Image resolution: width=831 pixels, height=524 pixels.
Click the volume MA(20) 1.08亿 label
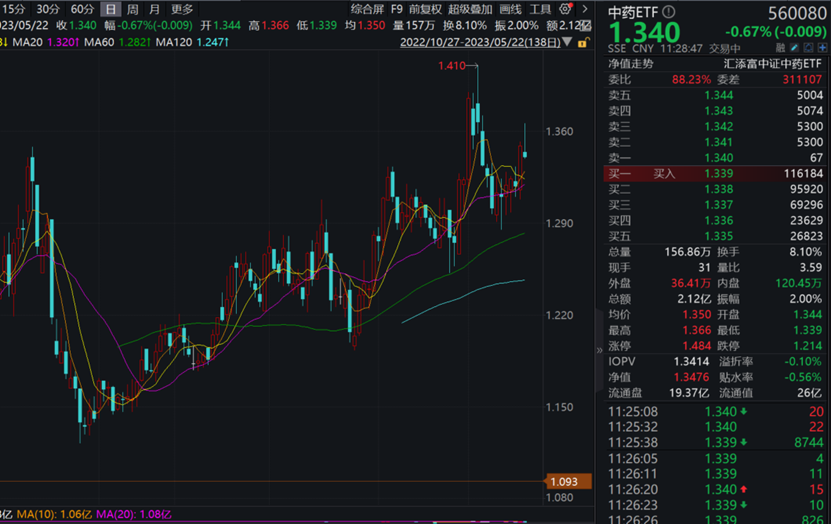pos(134,514)
